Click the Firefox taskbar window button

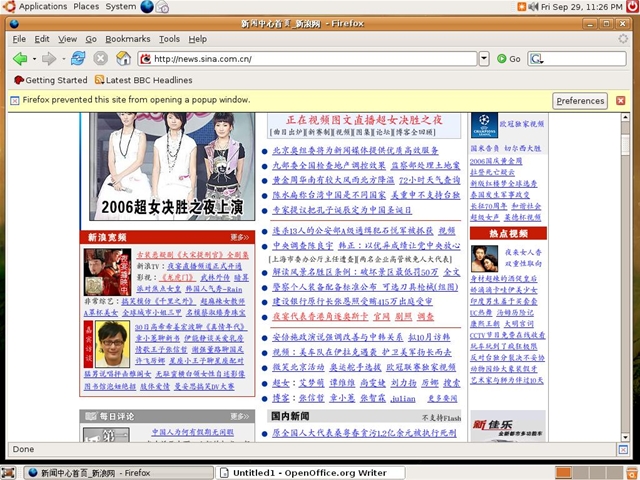[x=118, y=473]
